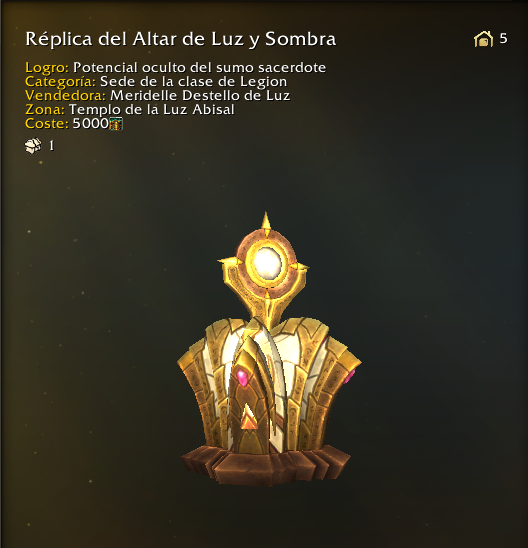Click the Logro label
The height and width of the screenshot is (548, 528).
pyautogui.click(x=47, y=67)
